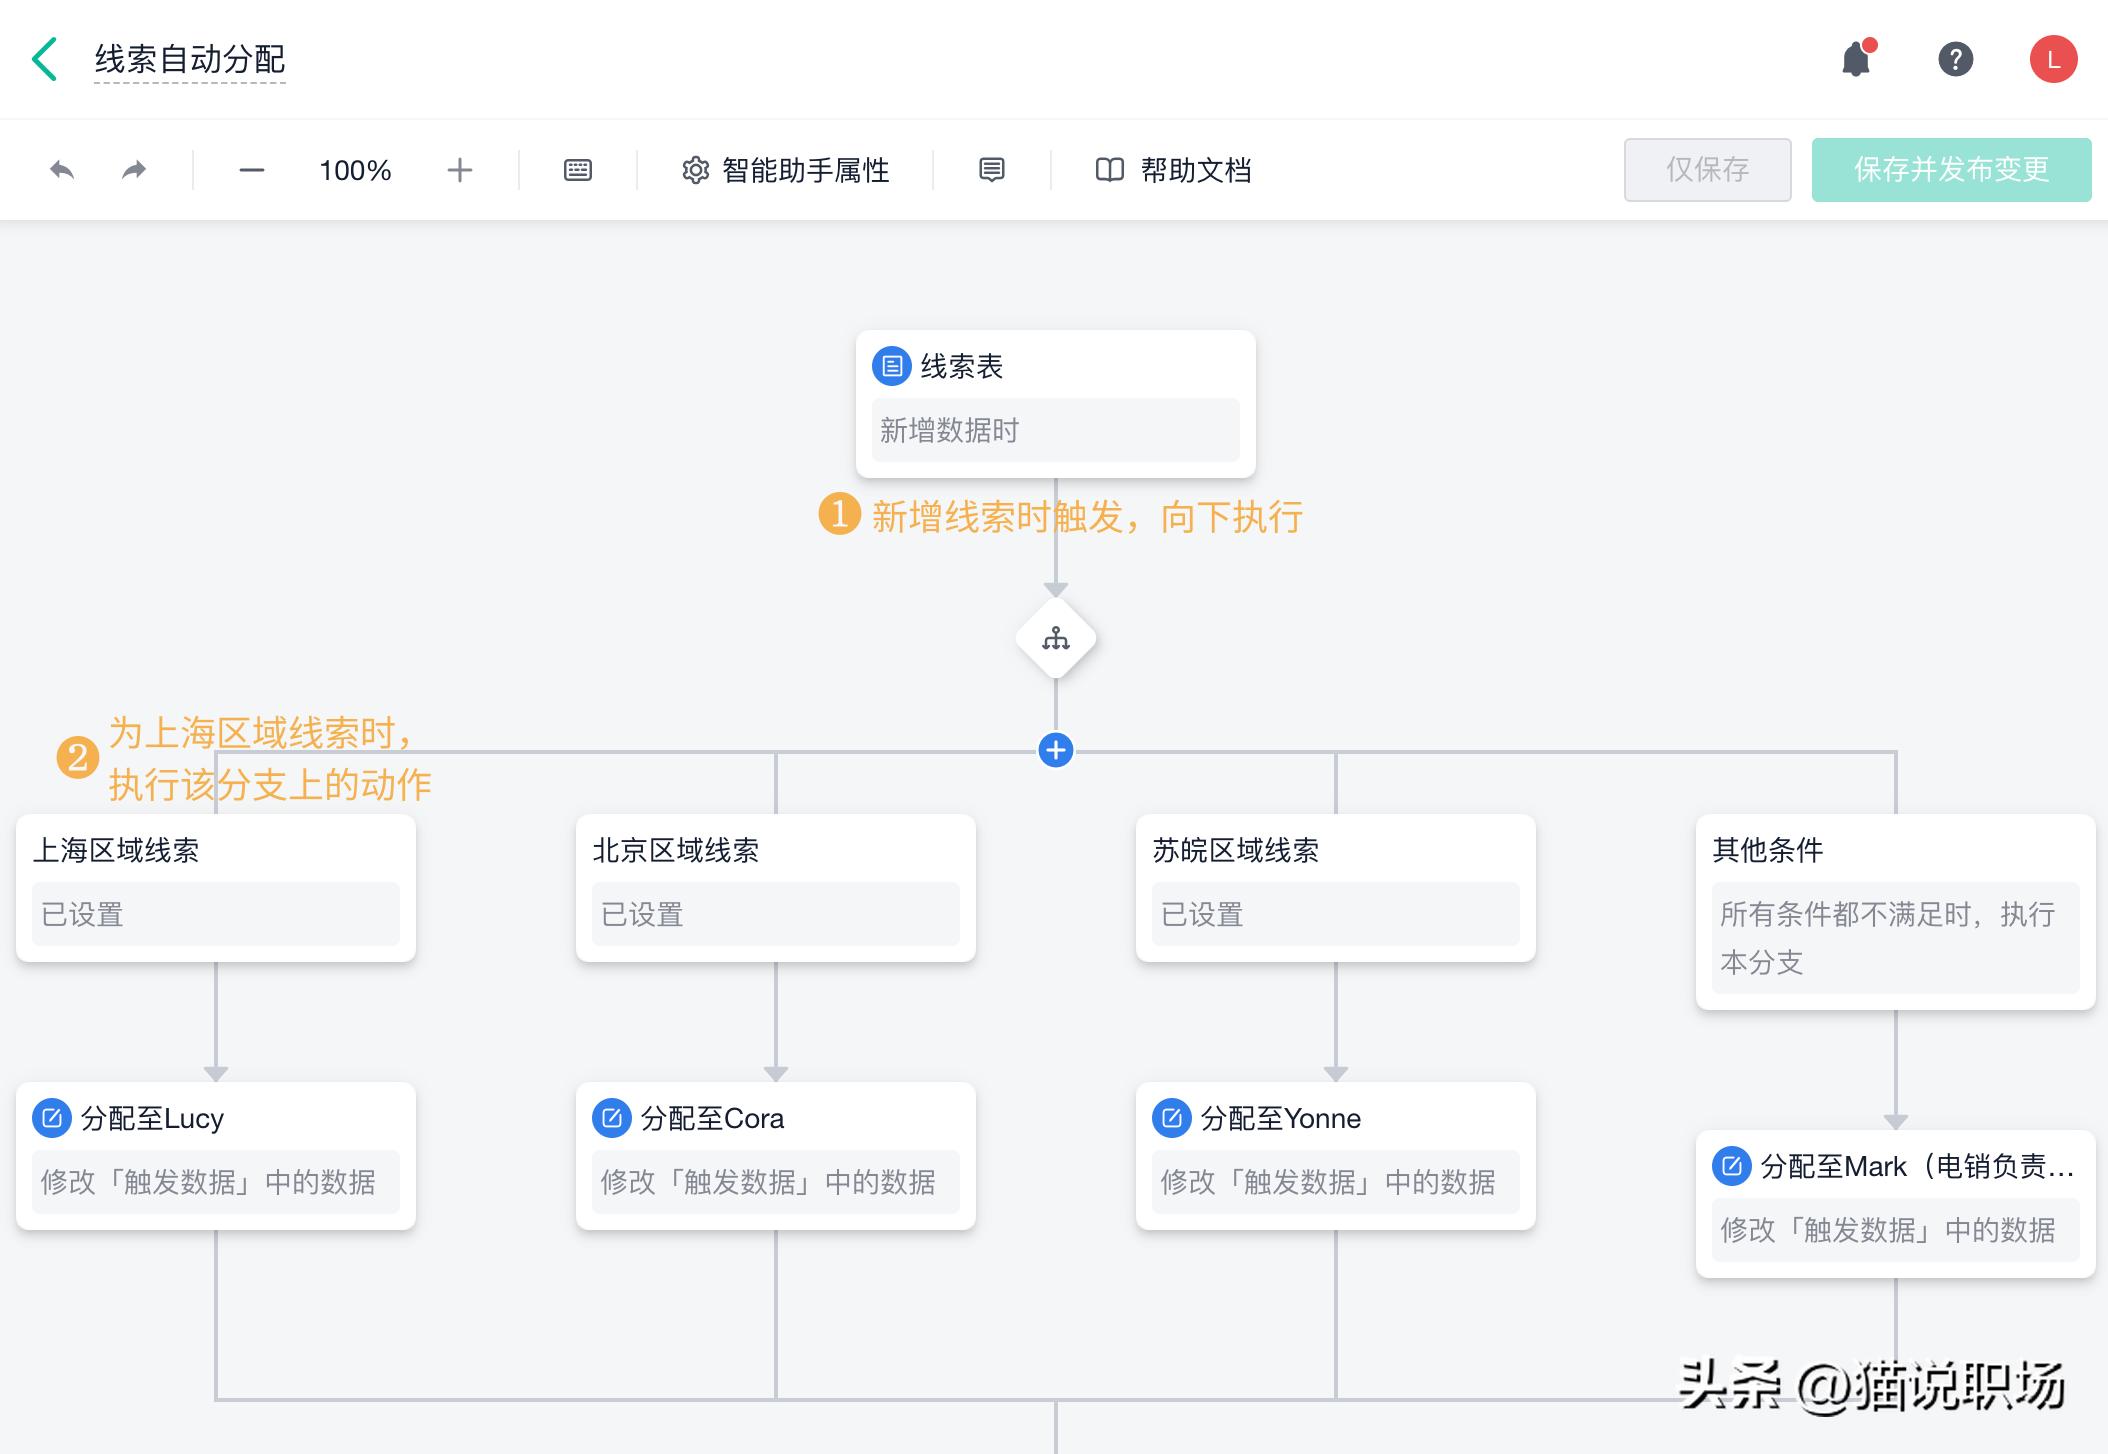Open the 新增数据时 trigger configuration
This screenshot has height=1454, width=2108.
(1055, 429)
